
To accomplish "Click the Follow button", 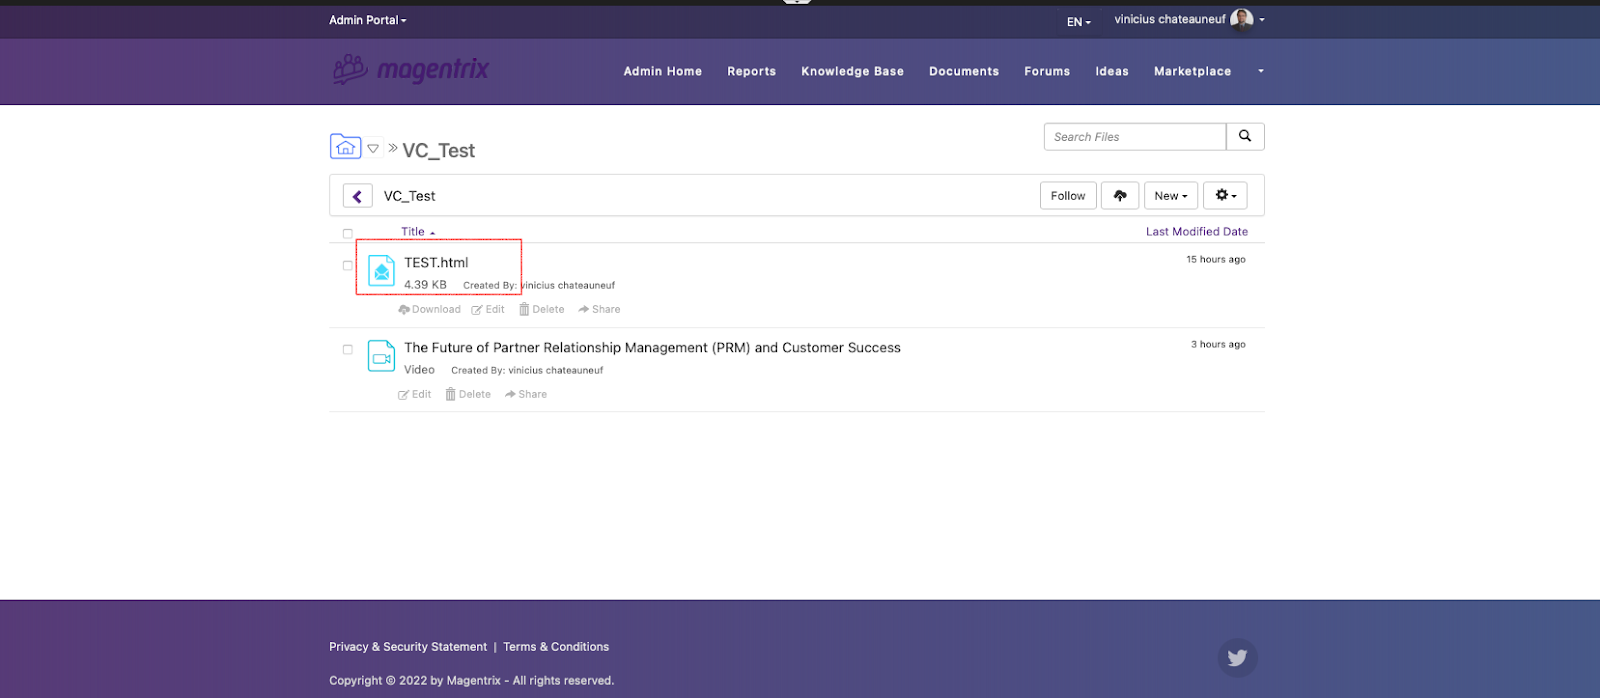I will click(x=1068, y=196).
